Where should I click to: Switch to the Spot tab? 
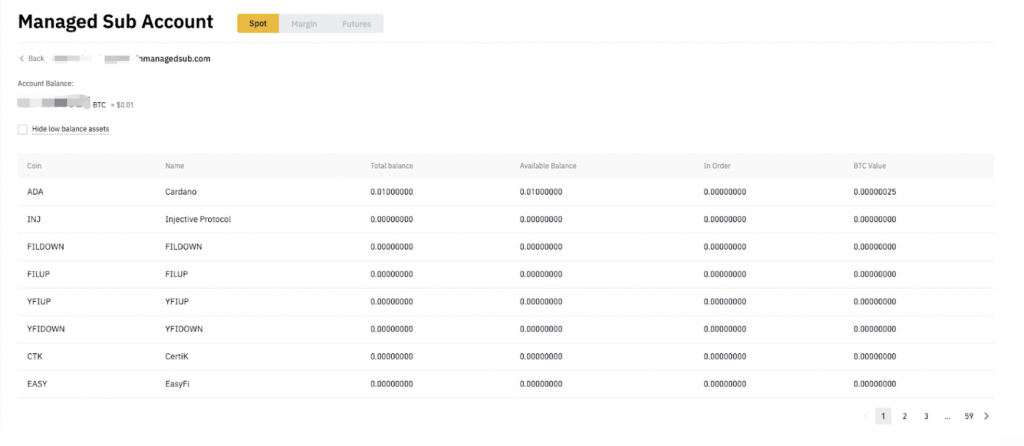point(258,24)
